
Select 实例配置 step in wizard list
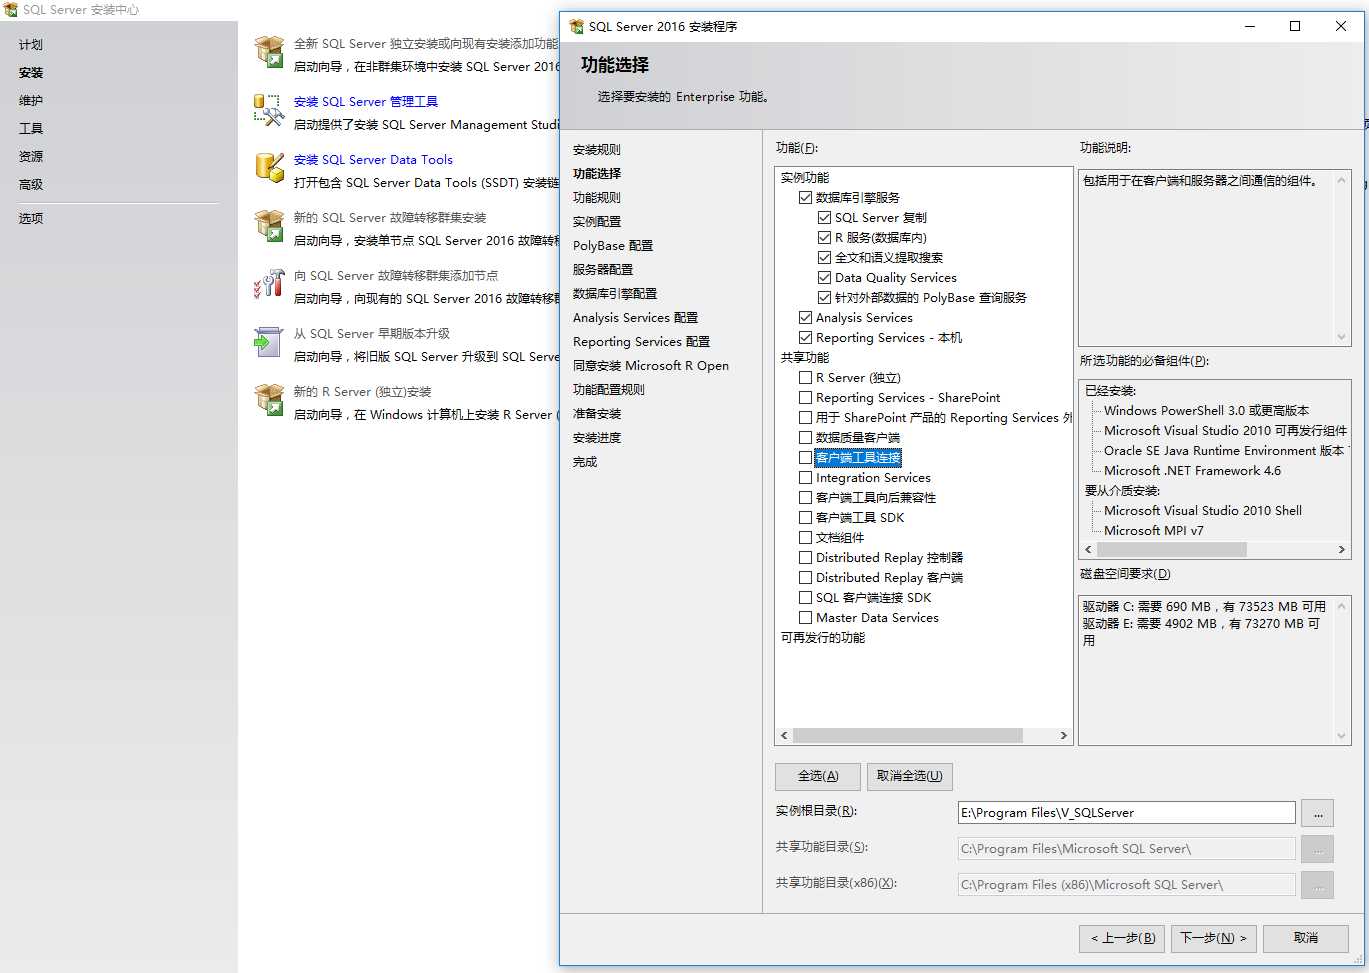coord(597,221)
